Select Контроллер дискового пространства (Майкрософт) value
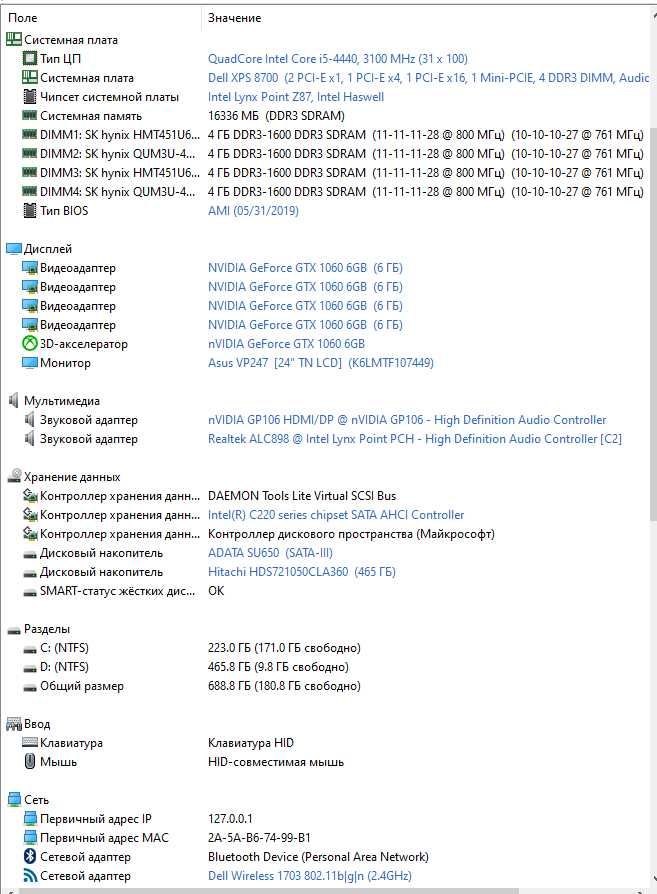657x894 pixels. point(351,534)
